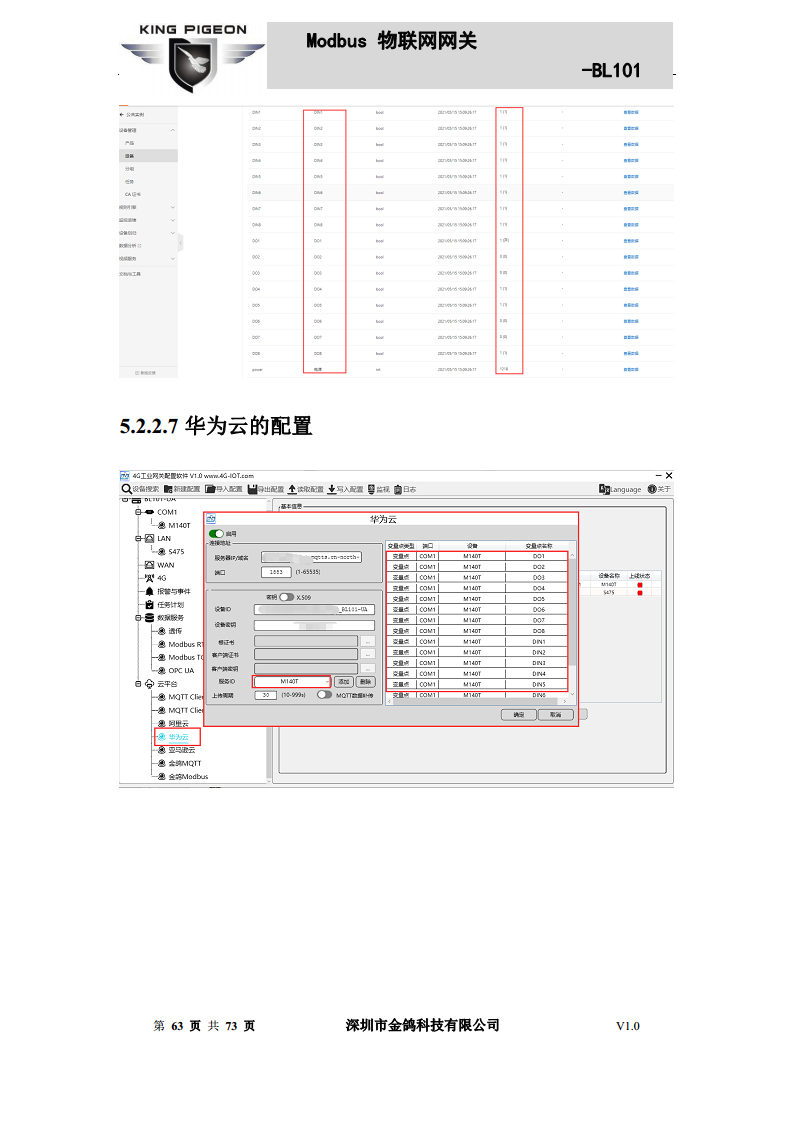This screenshot has height=1122, width=793.
Task: Select the DO1 variable row cell
Action: point(539,556)
